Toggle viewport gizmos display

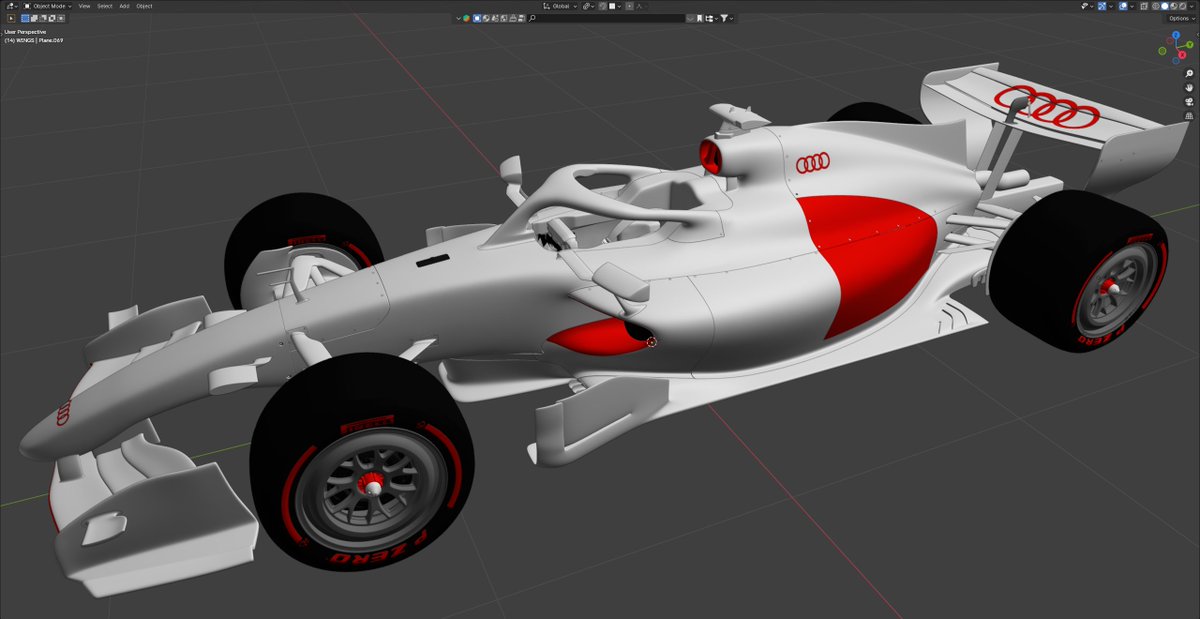(x=1102, y=6)
